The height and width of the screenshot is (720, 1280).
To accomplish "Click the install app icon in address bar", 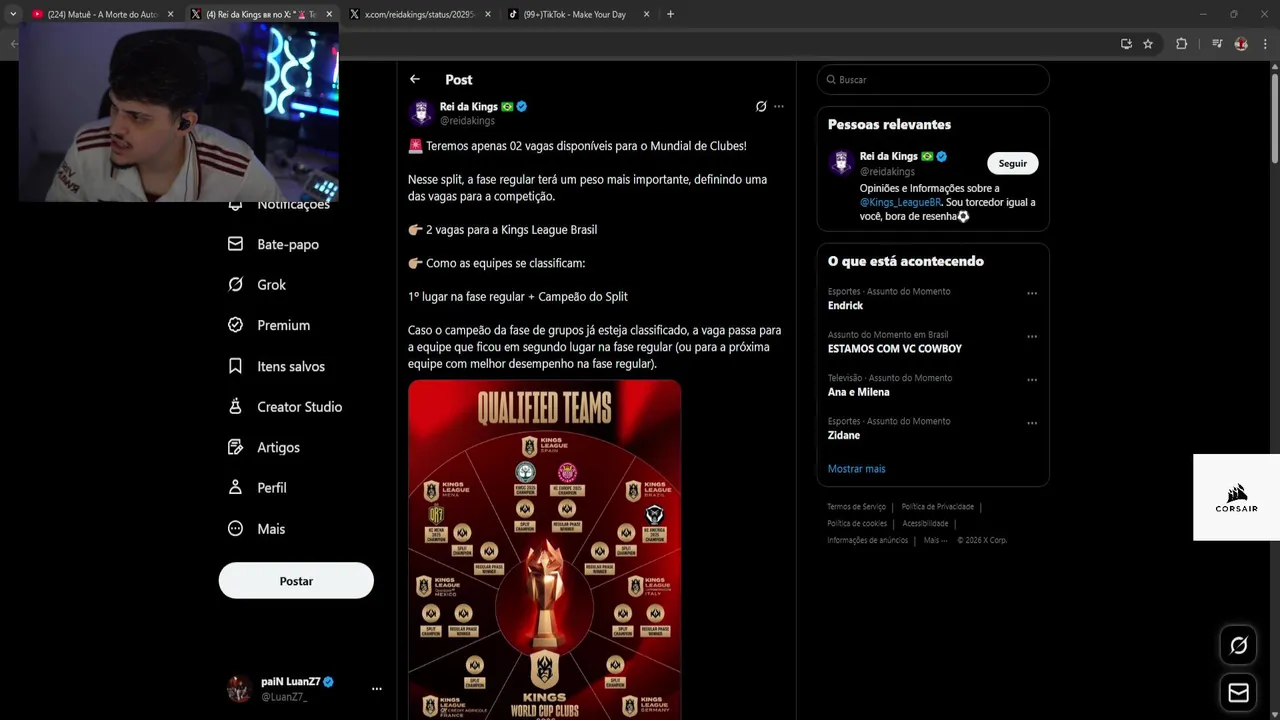I will [1126, 44].
